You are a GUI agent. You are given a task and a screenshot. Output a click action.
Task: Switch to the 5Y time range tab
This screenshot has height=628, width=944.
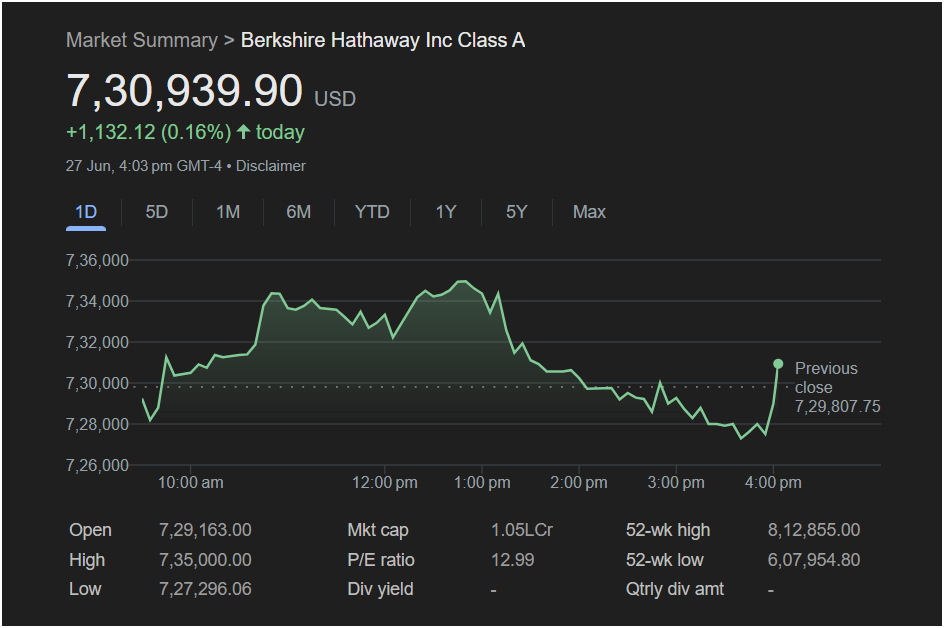coord(517,212)
